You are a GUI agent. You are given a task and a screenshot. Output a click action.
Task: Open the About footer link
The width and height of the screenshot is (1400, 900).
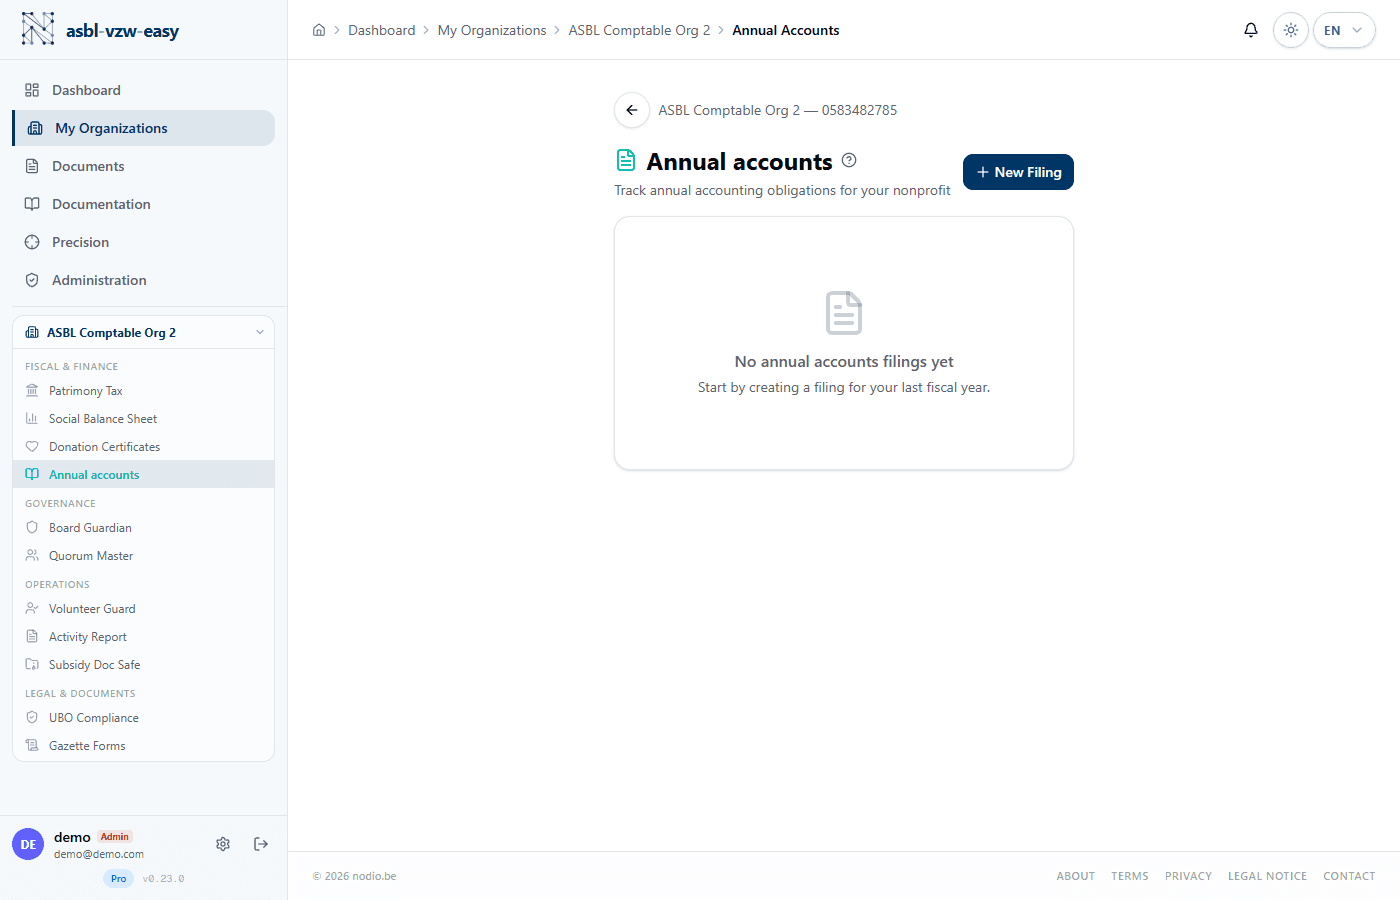[1076, 876]
